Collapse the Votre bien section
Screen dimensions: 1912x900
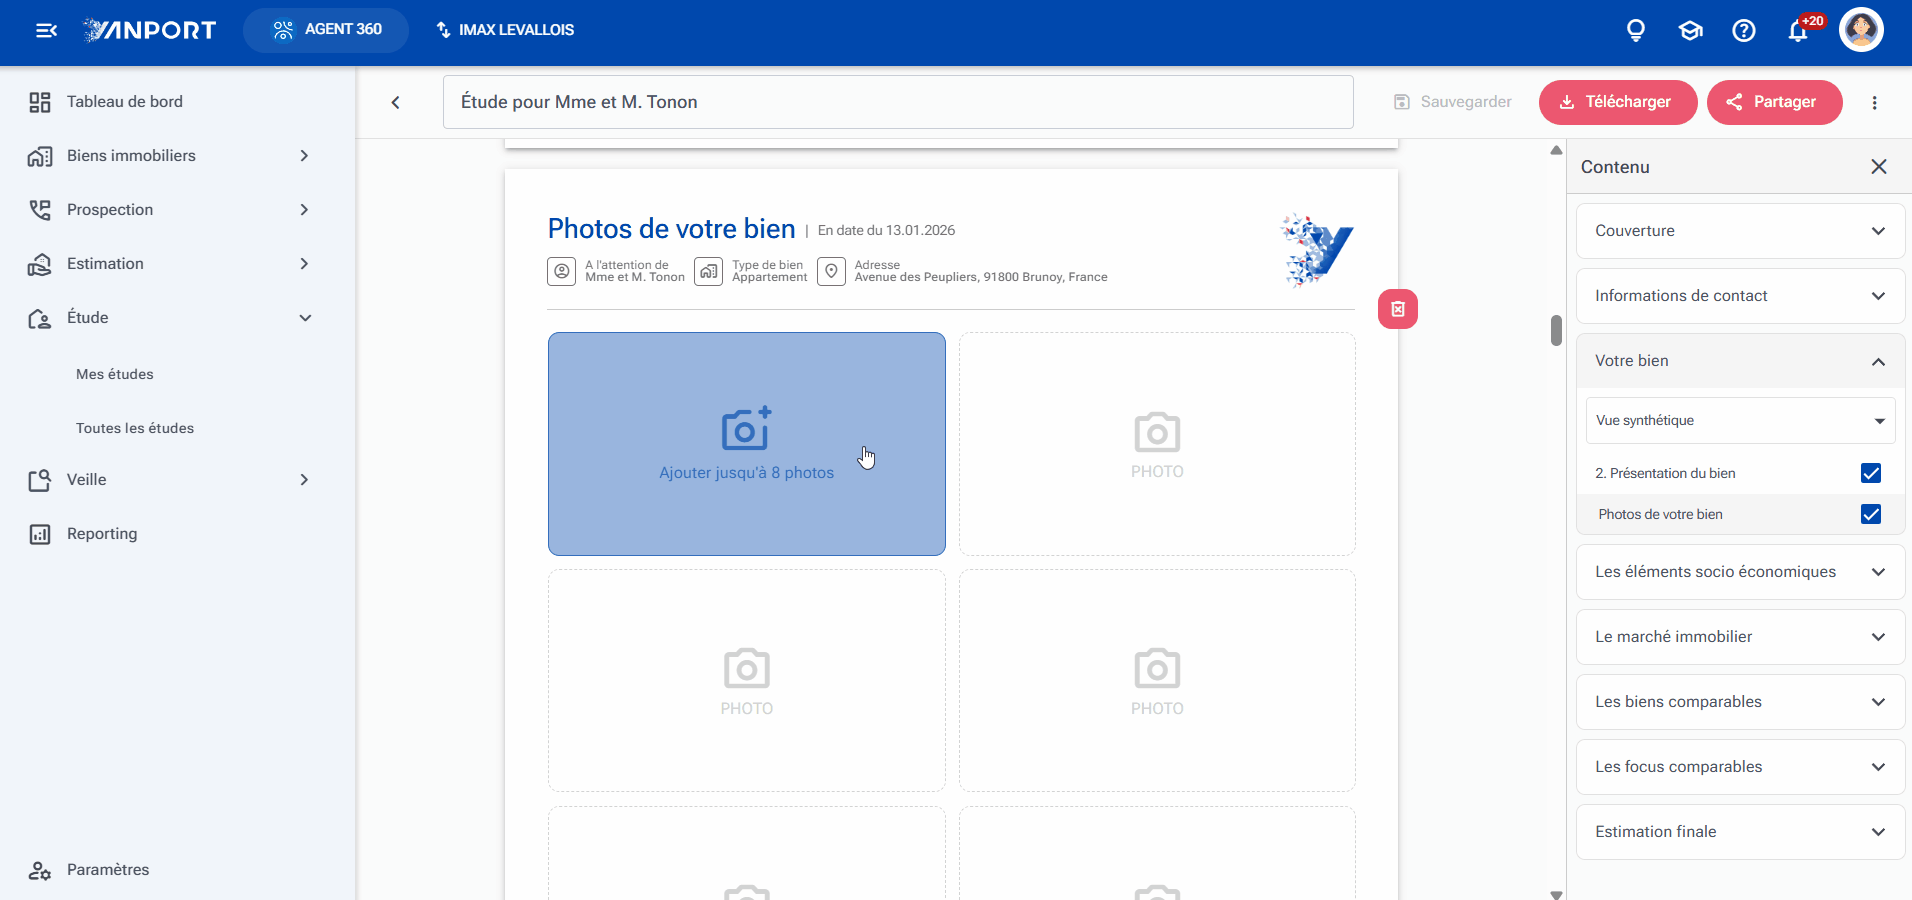tap(1741, 361)
